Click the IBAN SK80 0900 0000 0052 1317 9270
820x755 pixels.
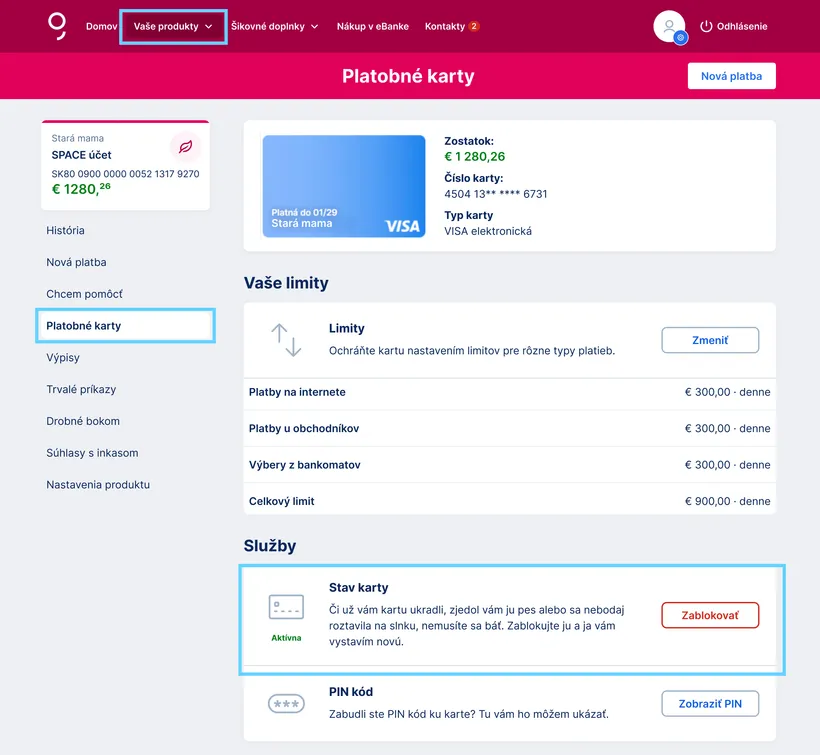click(125, 174)
